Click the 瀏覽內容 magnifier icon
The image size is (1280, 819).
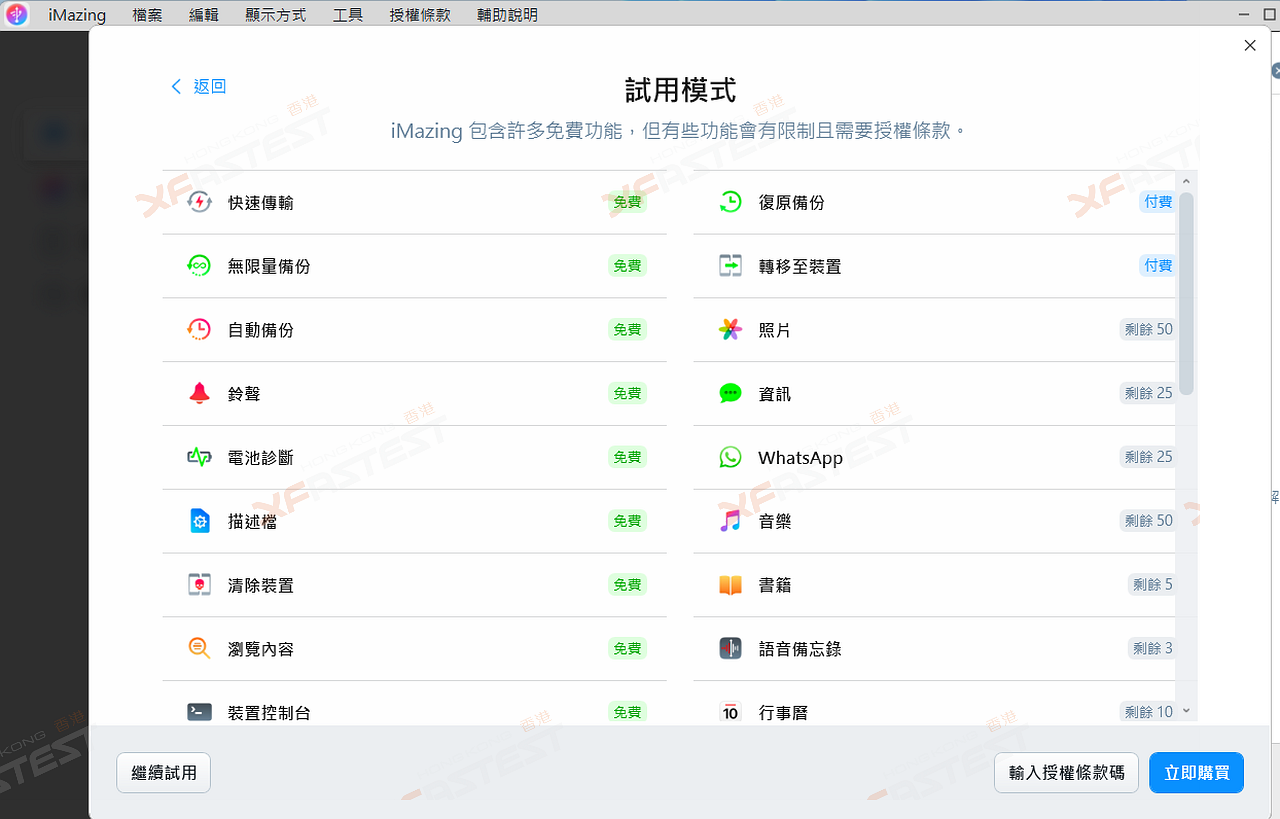[200, 648]
